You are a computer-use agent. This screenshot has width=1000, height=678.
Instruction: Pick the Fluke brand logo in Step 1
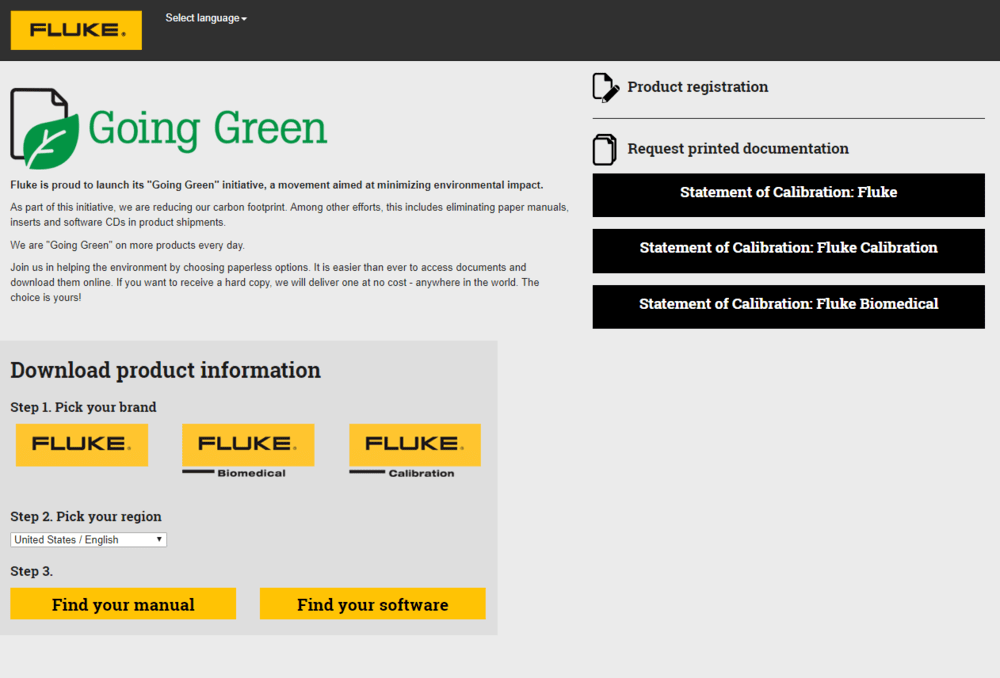point(82,445)
